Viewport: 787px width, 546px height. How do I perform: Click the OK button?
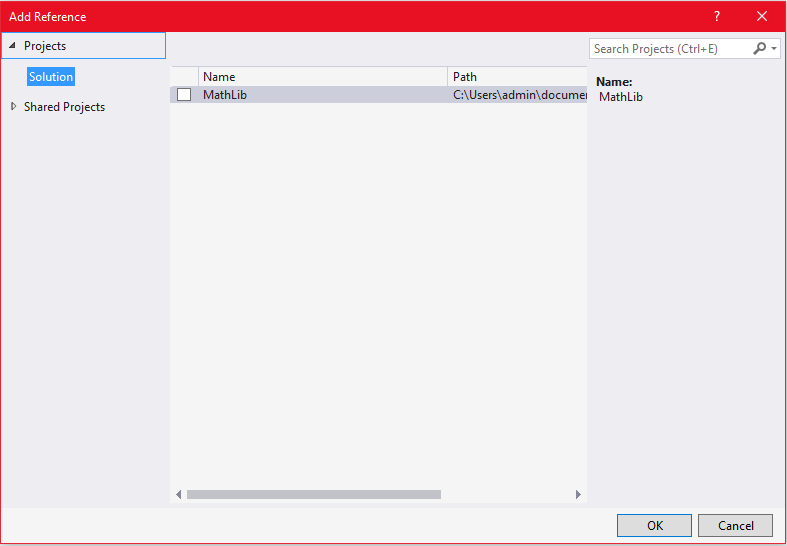tap(654, 525)
